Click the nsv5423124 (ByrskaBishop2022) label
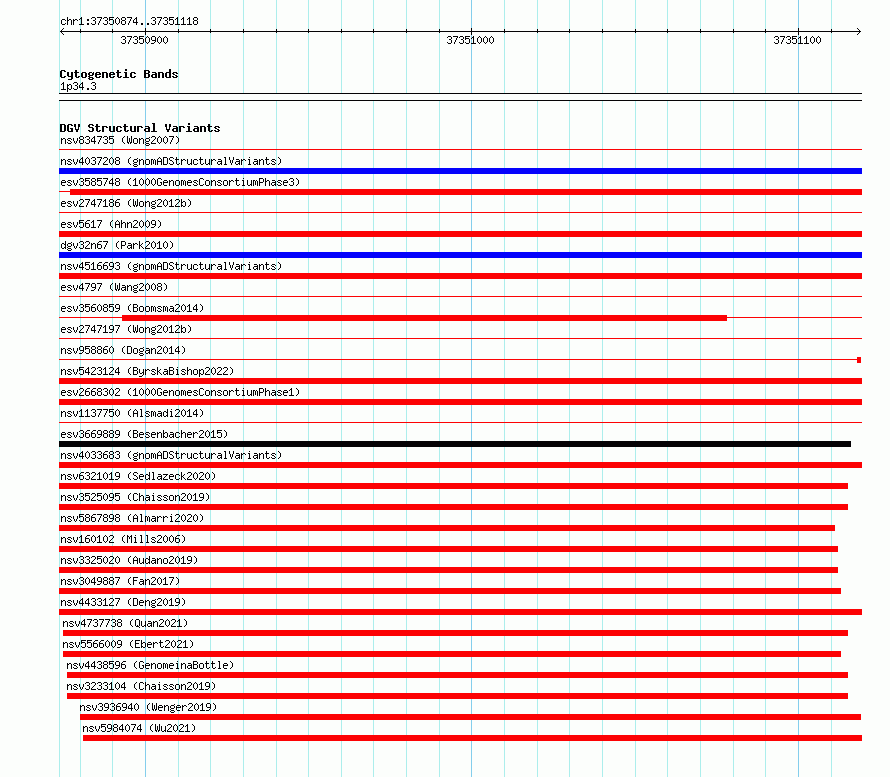The image size is (890, 777). point(147,371)
